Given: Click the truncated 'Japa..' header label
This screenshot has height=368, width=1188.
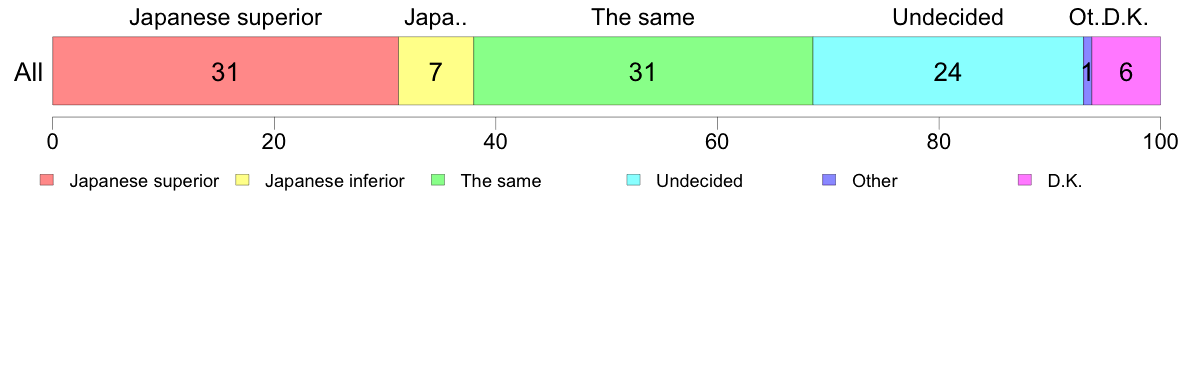Looking at the screenshot, I should (436, 17).
